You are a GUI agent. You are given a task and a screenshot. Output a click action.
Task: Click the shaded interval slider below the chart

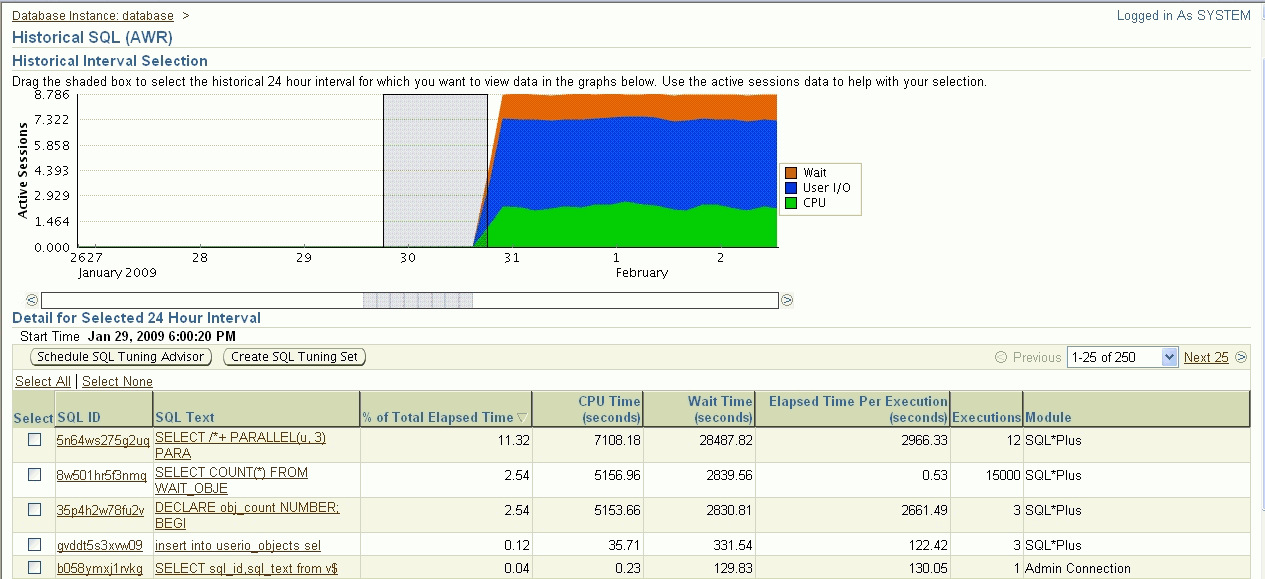point(418,298)
